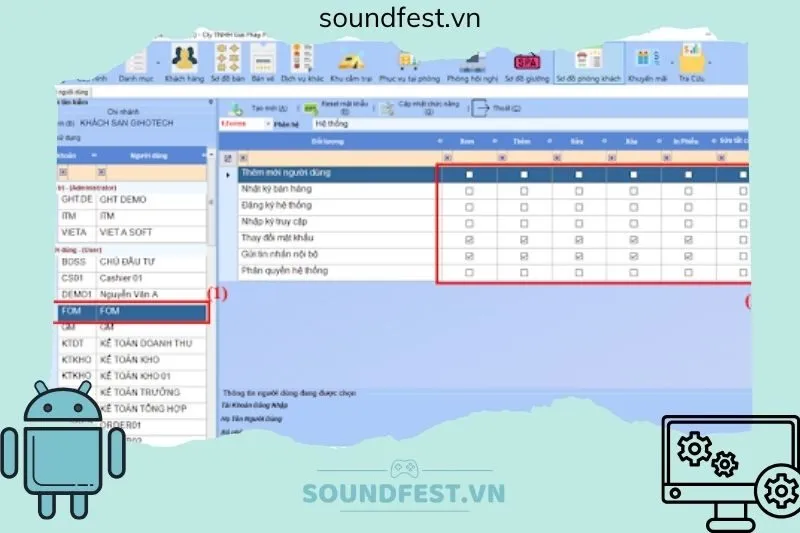Uncheck Thêm for Thay đổi mật khẩu
The height and width of the screenshot is (533, 800).
pos(525,239)
